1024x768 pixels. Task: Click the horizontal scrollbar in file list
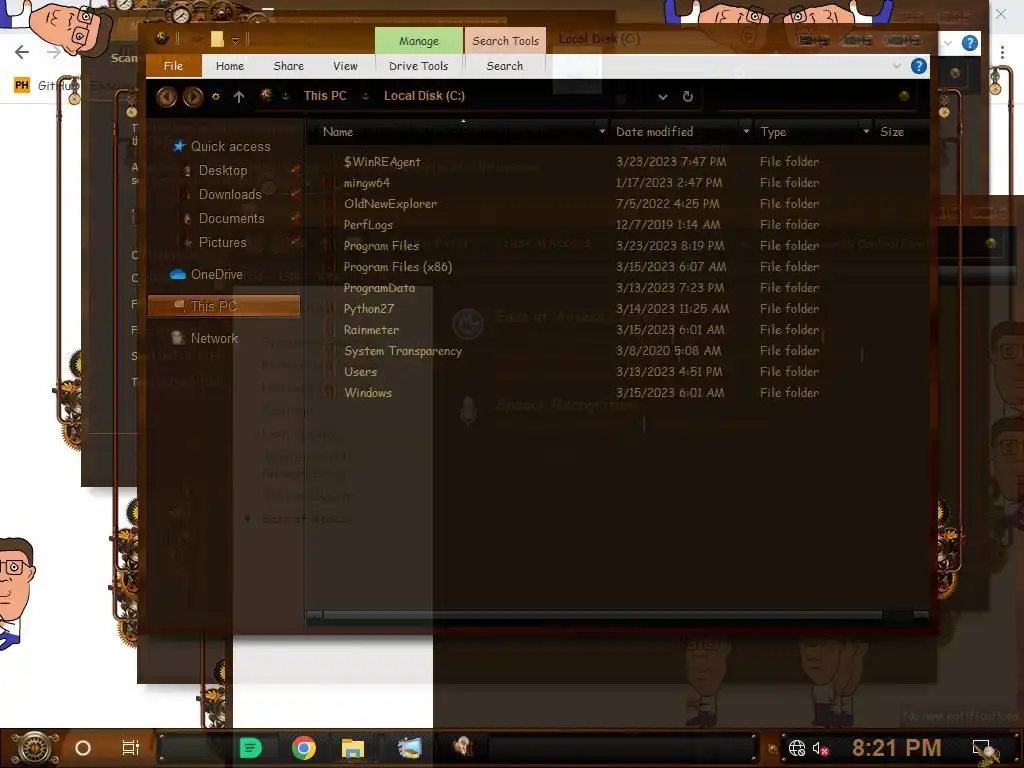[602, 615]
